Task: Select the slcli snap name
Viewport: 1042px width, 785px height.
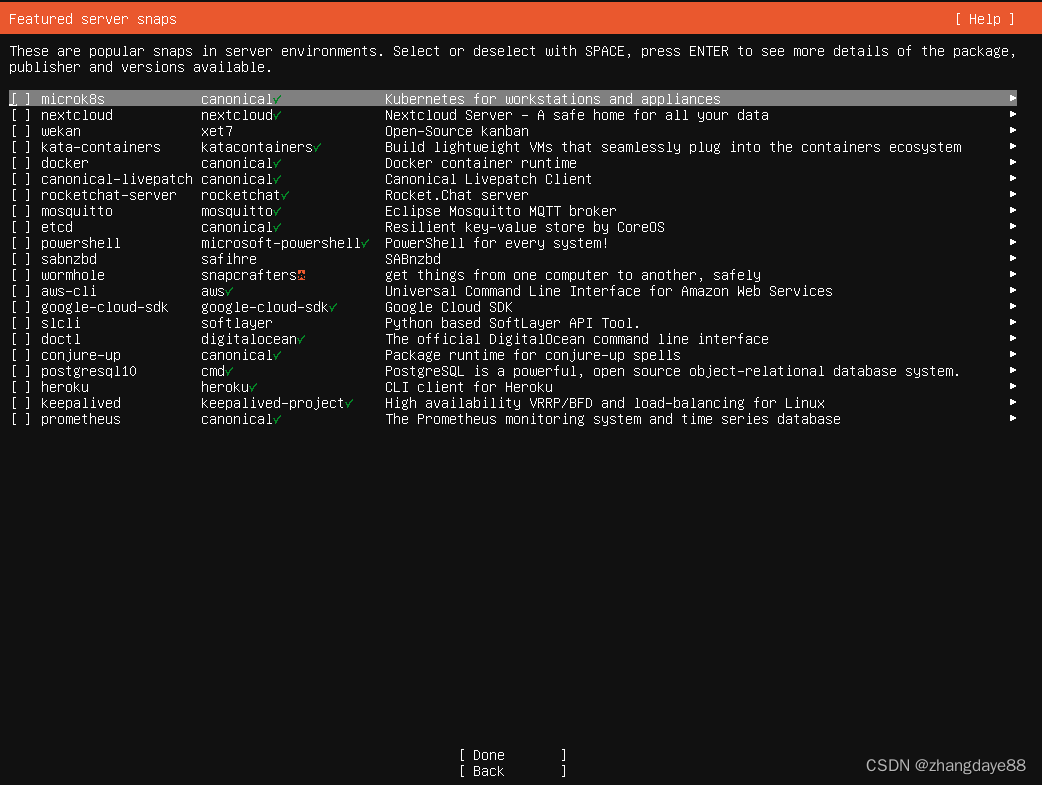Action: click(x=60, y=323)
